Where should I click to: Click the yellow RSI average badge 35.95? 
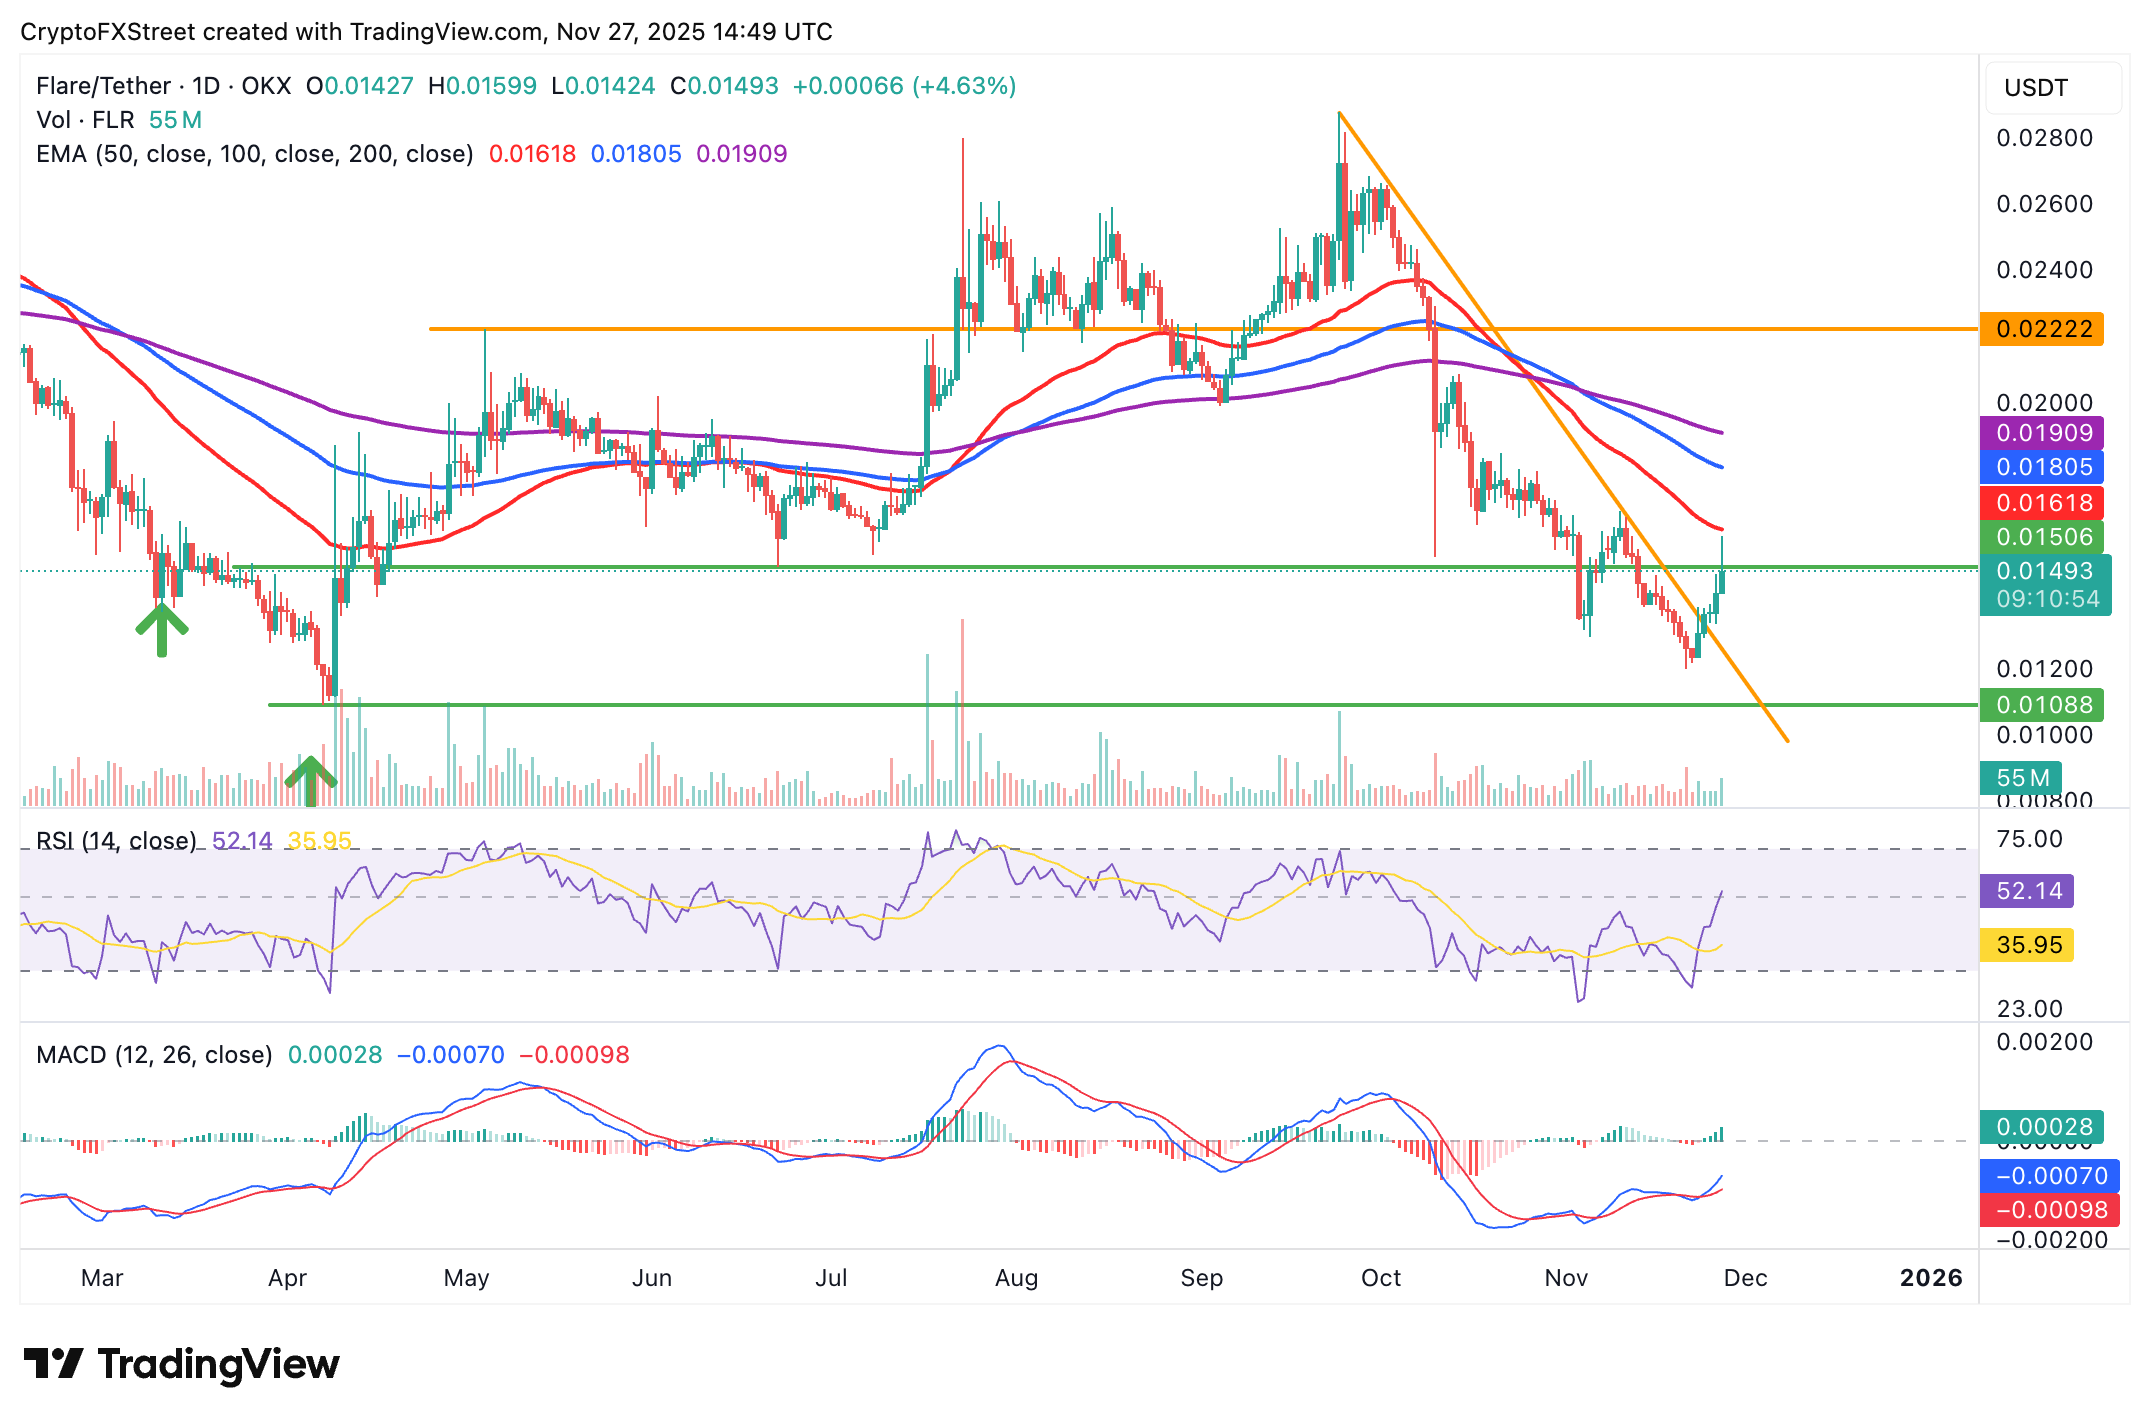click(2026, 944)
